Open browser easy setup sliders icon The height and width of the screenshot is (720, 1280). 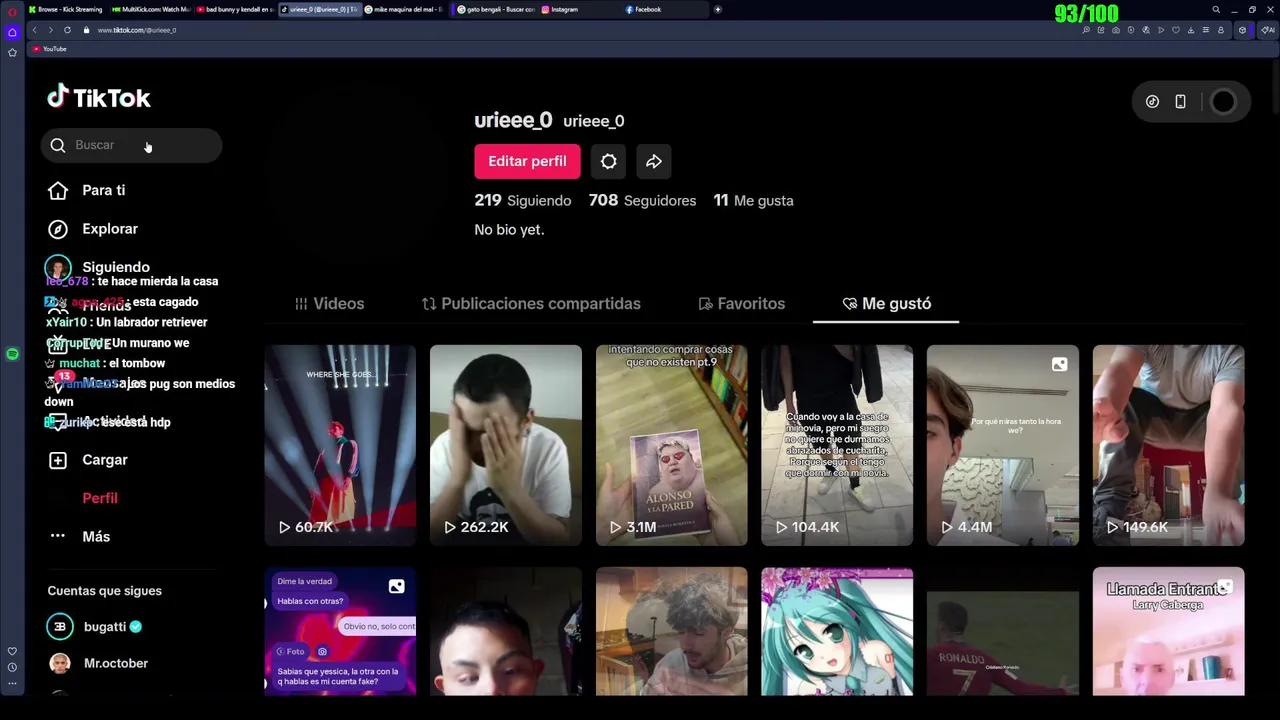point(1205,30)
